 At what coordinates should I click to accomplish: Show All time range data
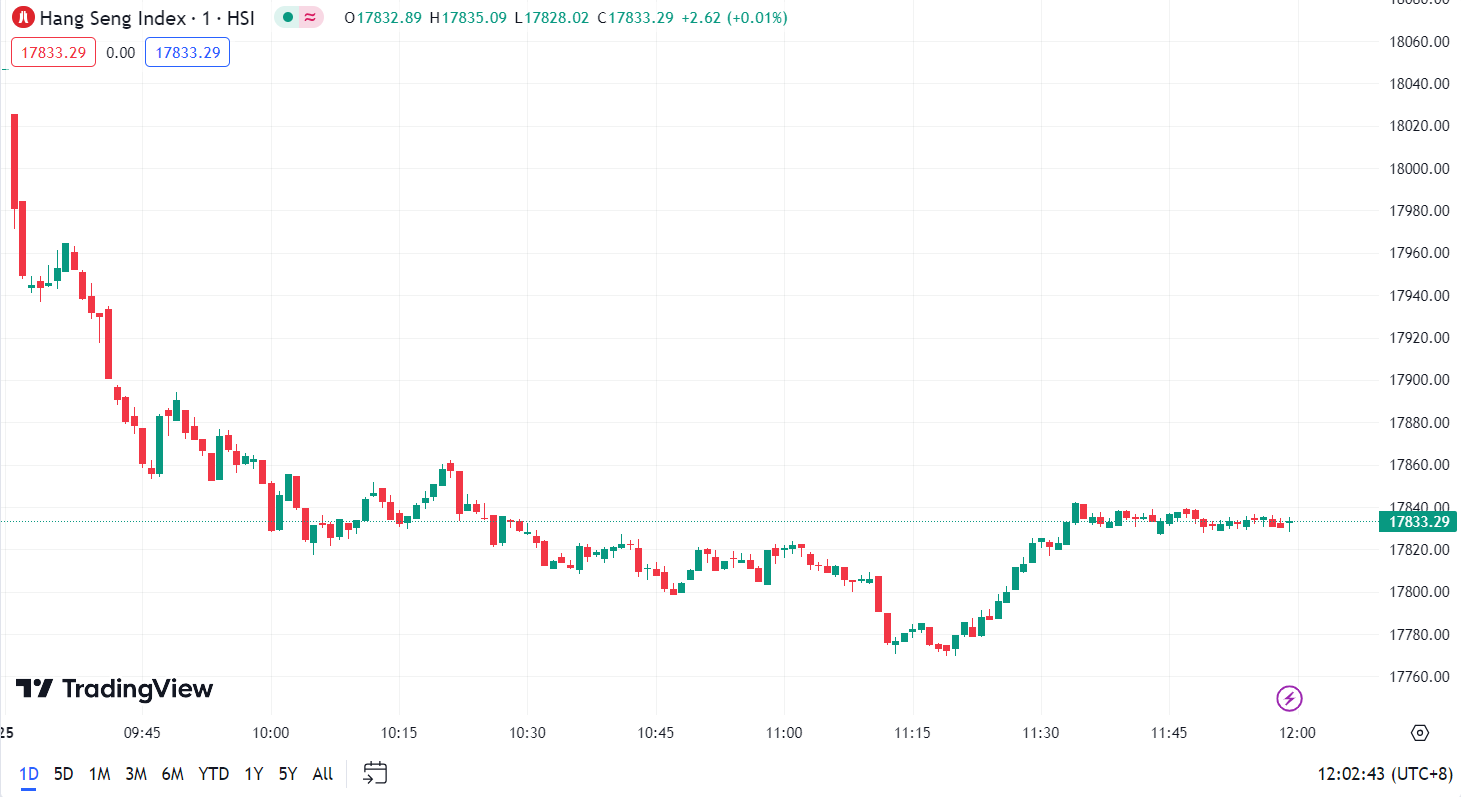[322, 773]
